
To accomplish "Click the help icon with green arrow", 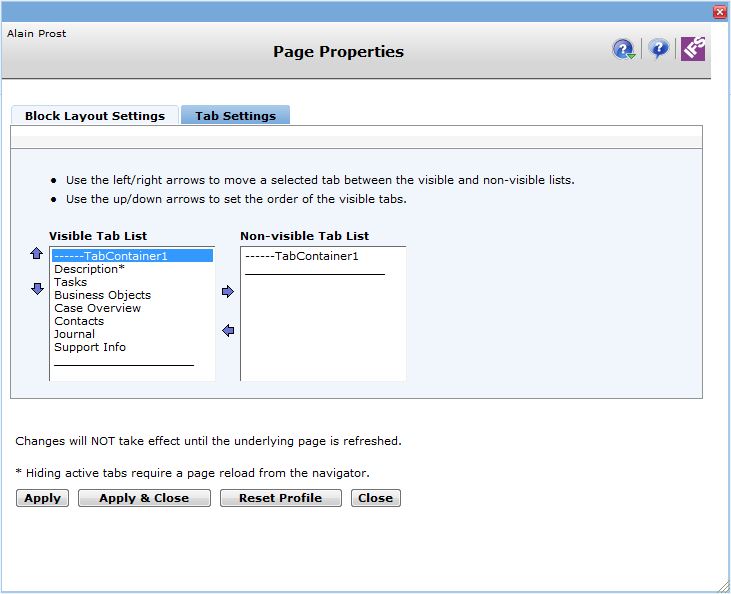I will click(x=624, y=49).
